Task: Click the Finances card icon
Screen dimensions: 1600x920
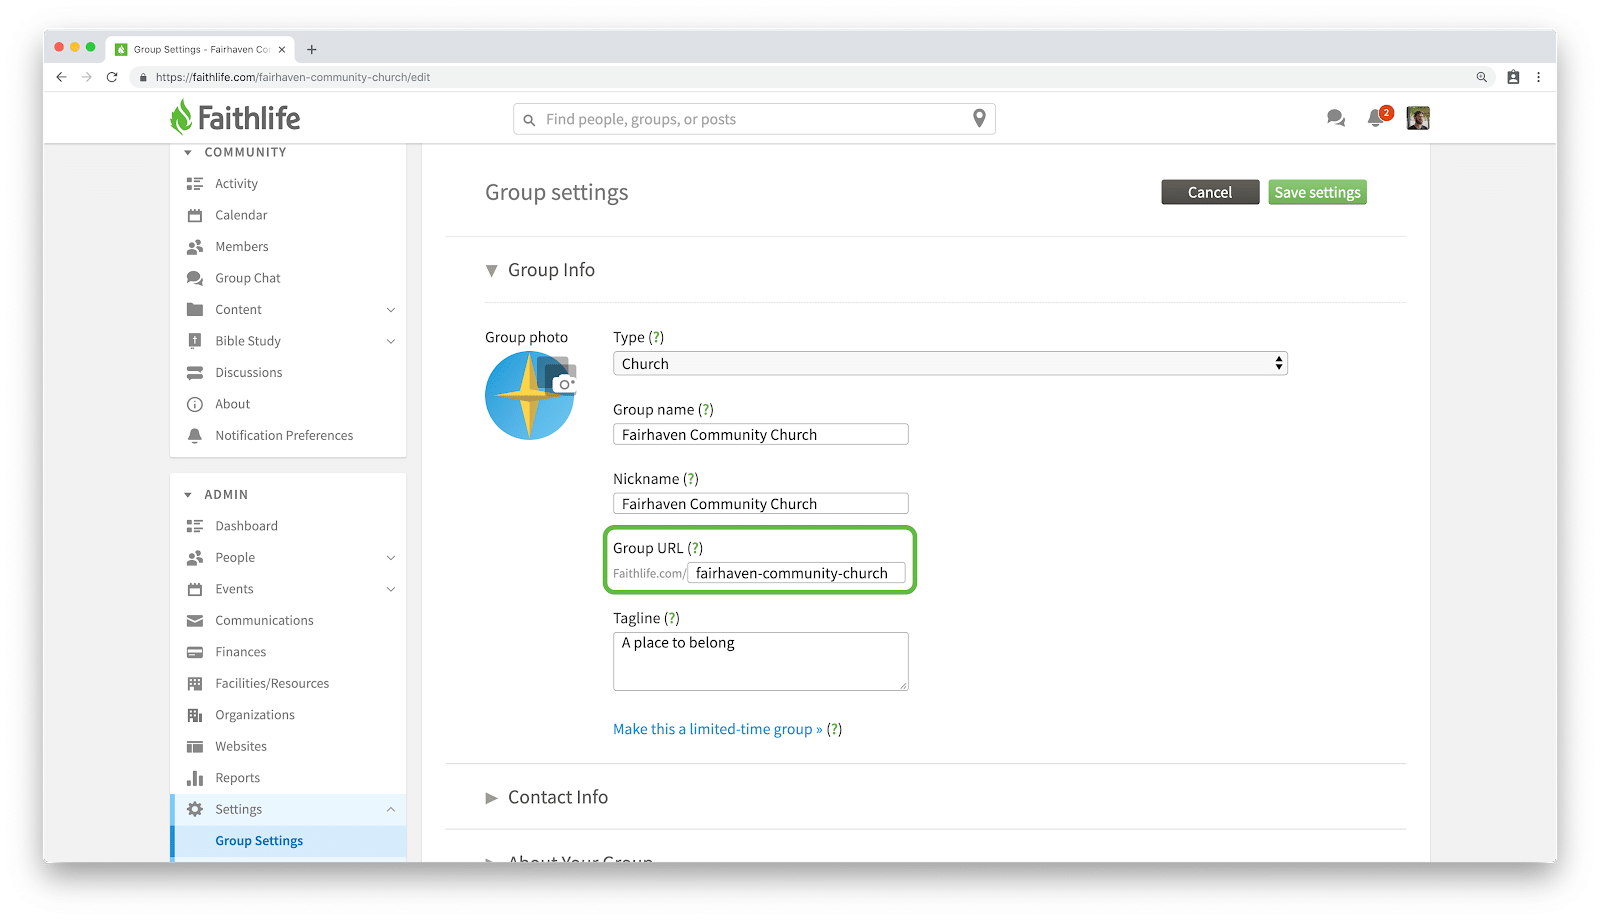Action: (x=195, y=652)
